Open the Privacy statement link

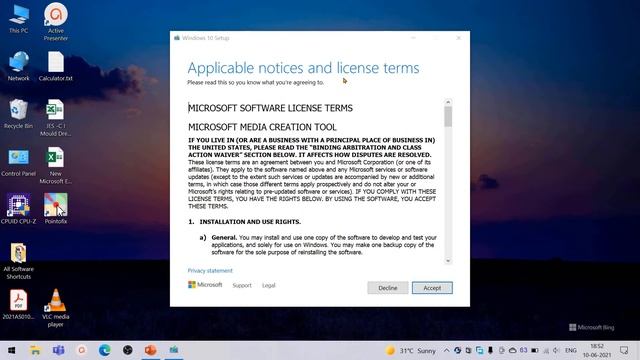(210, 271)
